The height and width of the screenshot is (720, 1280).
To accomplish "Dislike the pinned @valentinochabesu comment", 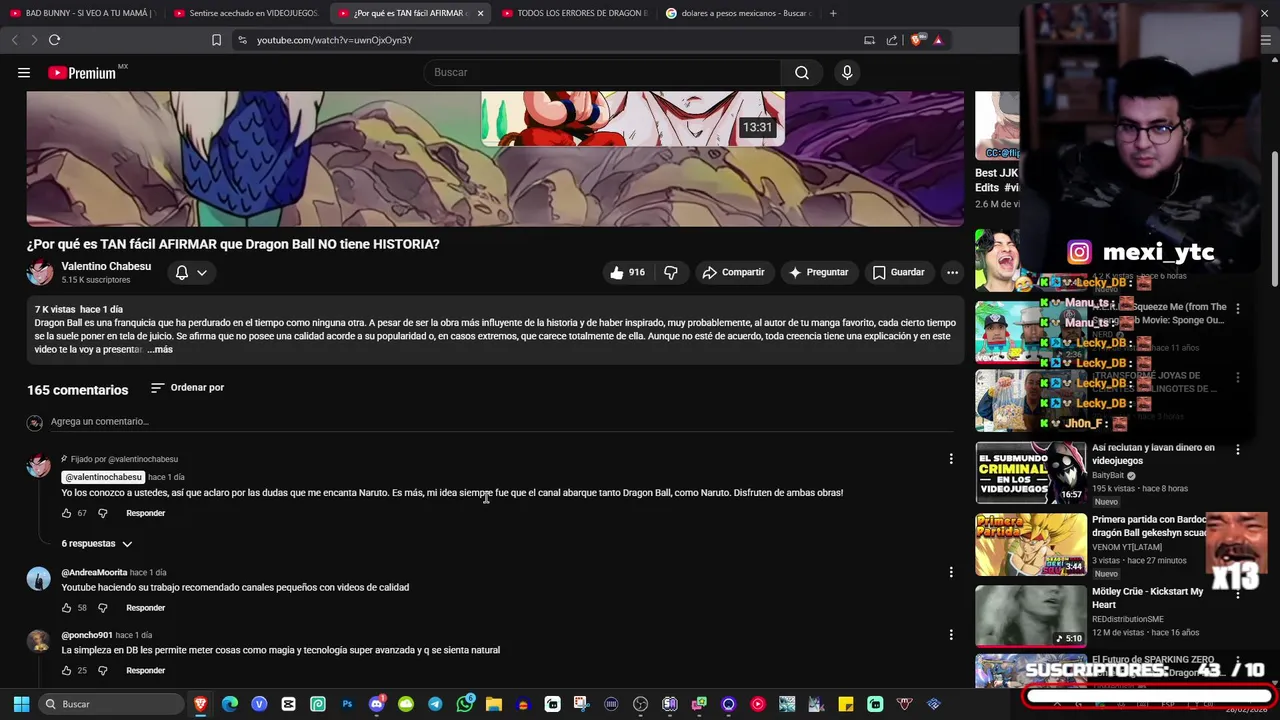I will [102, 513].
